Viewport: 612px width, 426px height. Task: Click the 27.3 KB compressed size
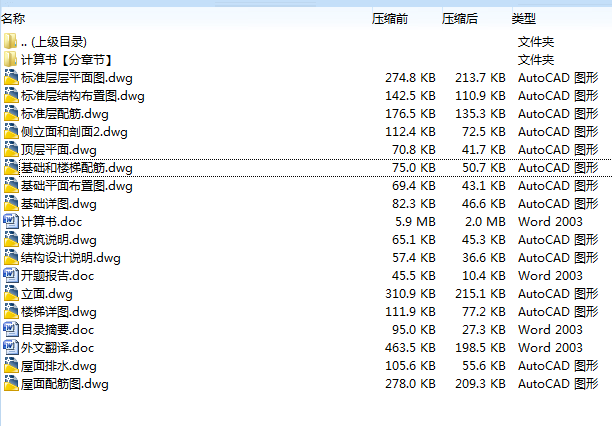pos(484,329)
